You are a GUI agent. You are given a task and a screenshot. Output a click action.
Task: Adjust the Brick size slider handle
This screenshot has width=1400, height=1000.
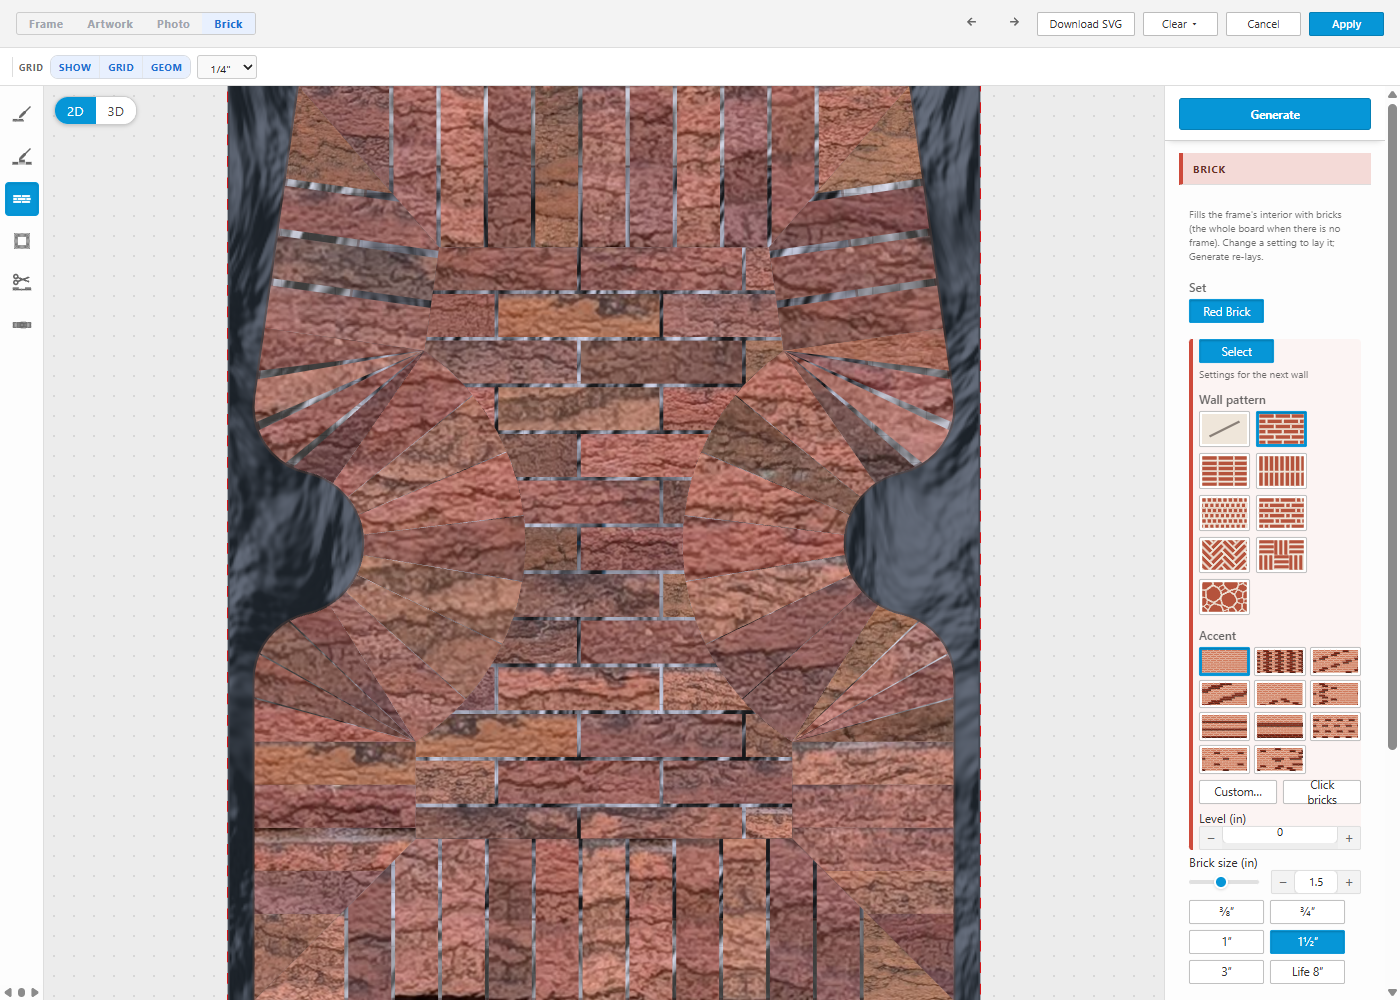[1221, 882]
